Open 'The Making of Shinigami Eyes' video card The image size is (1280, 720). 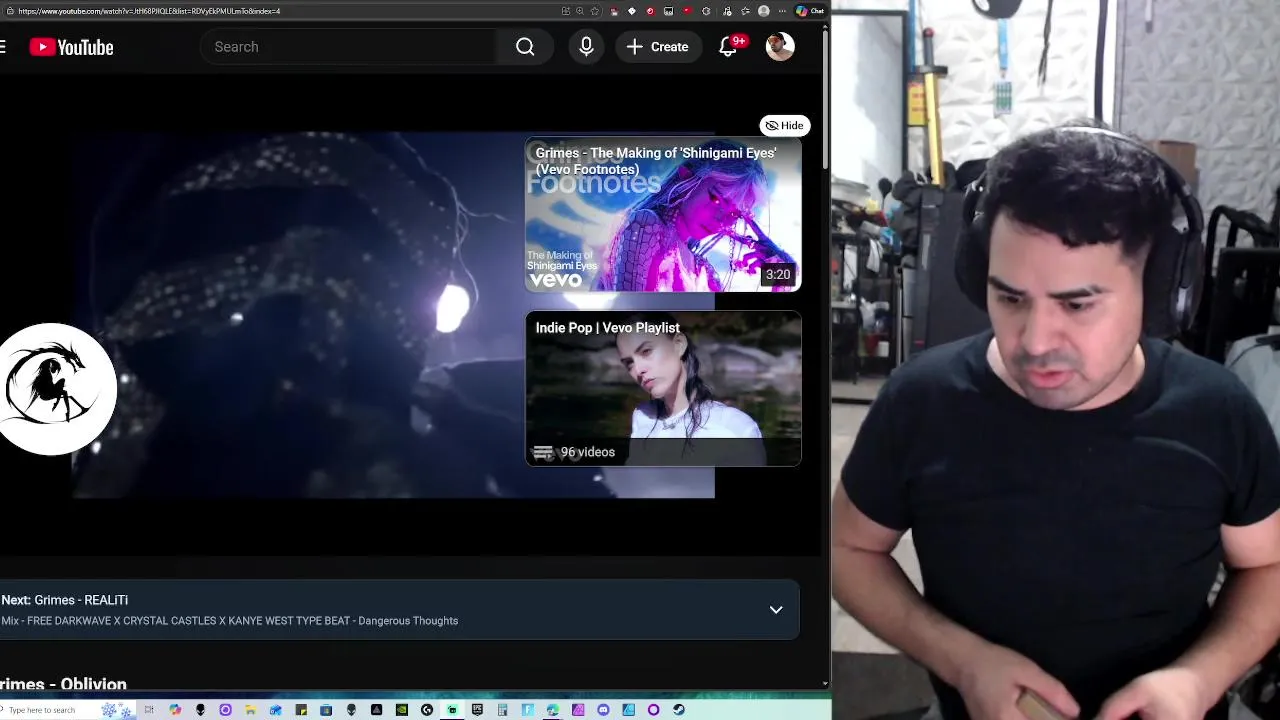click(x=663, y=214)
